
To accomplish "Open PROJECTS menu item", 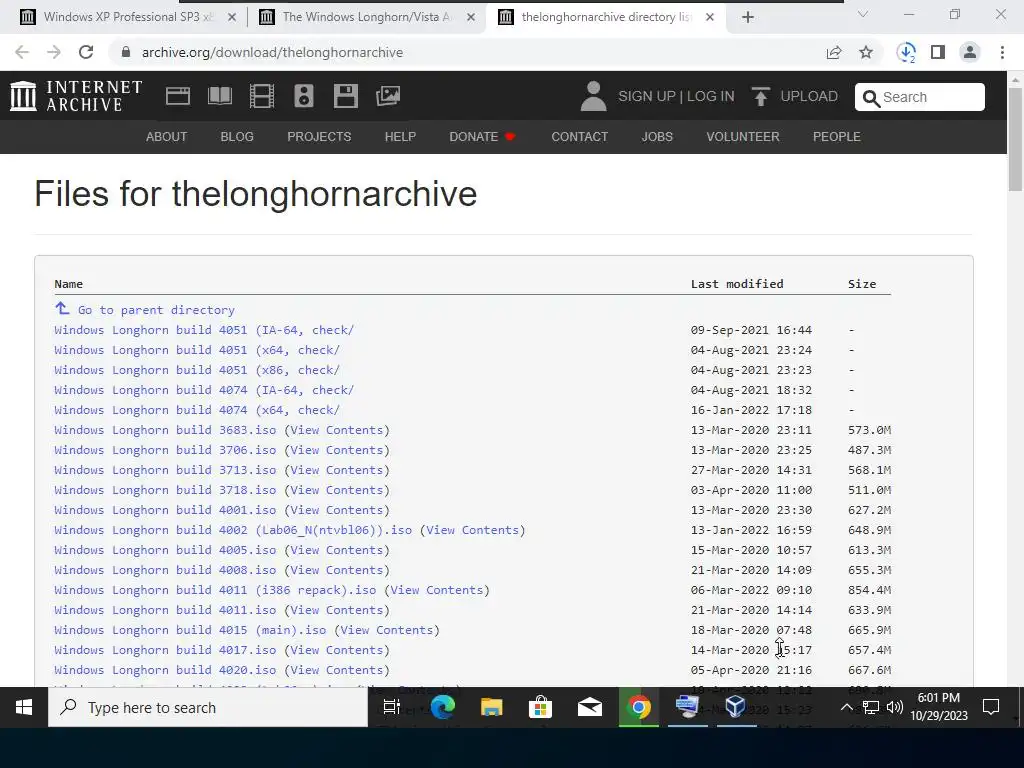I will [x=319, y=136].
